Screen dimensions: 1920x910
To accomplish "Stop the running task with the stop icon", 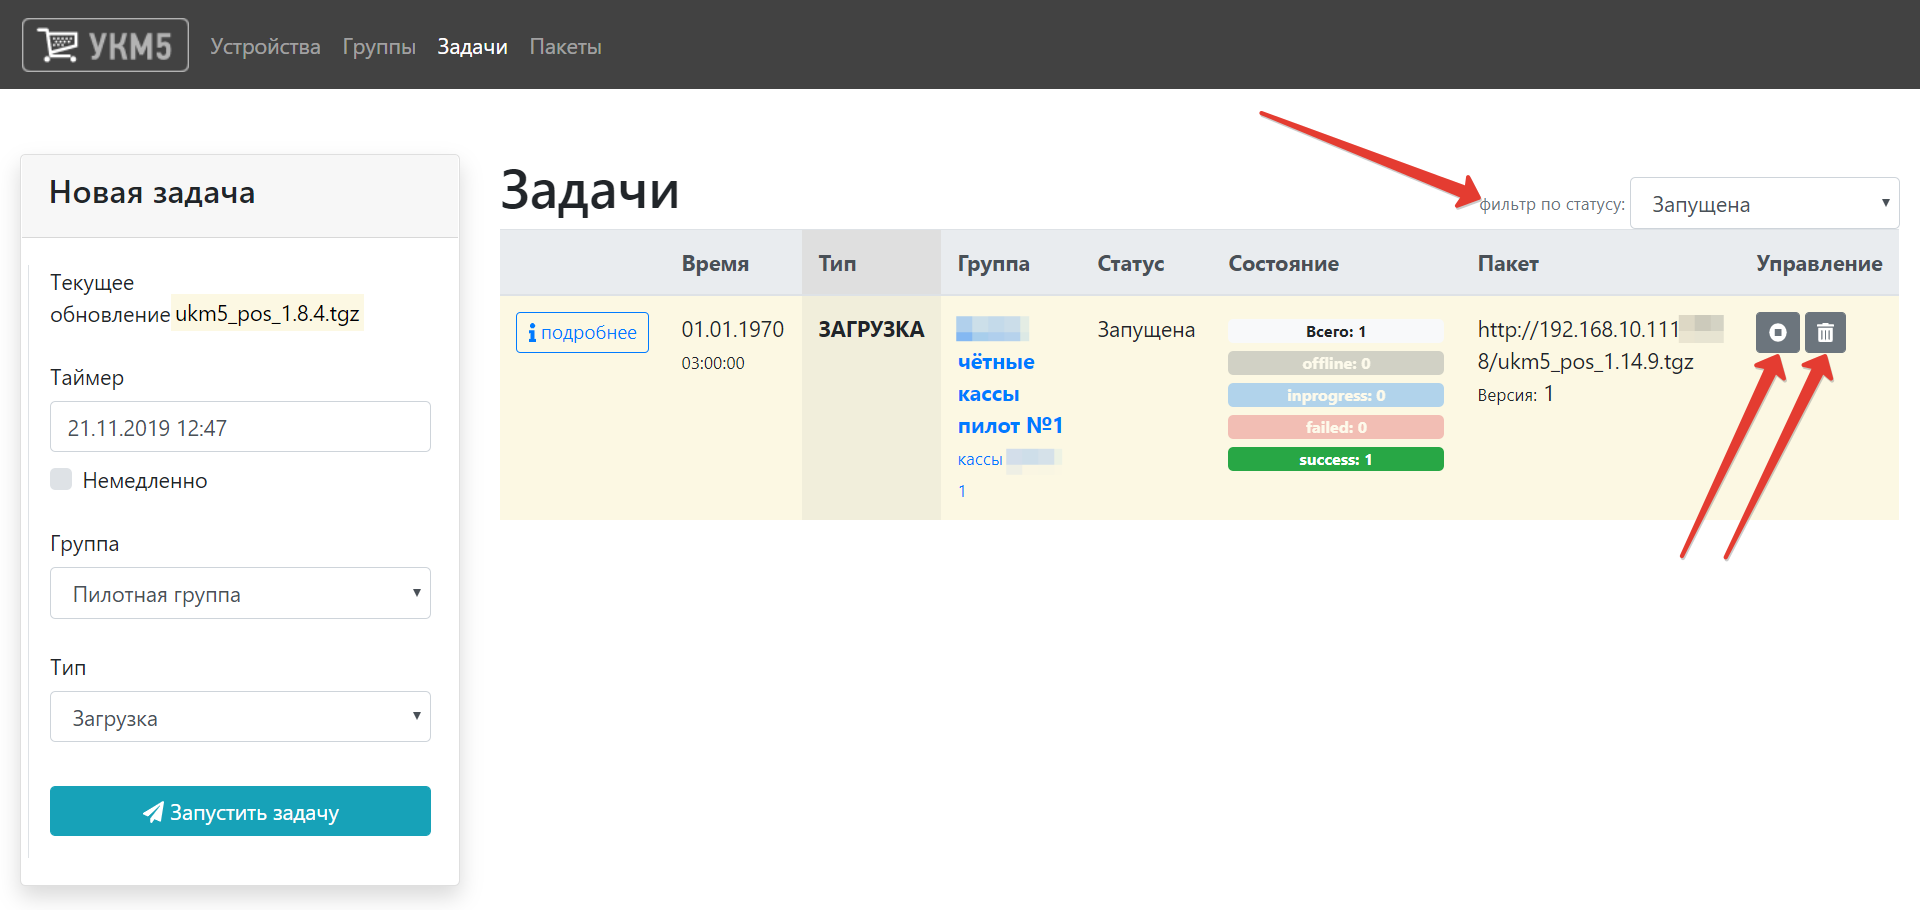I will pos(1777,332).
